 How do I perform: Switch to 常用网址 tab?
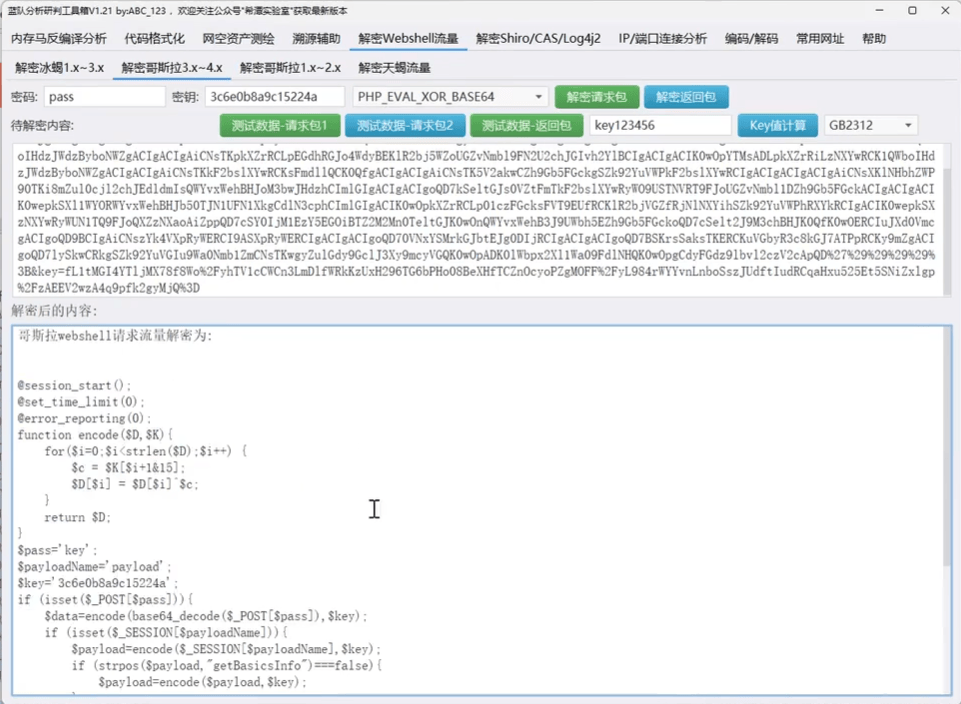tap(820, 39)
